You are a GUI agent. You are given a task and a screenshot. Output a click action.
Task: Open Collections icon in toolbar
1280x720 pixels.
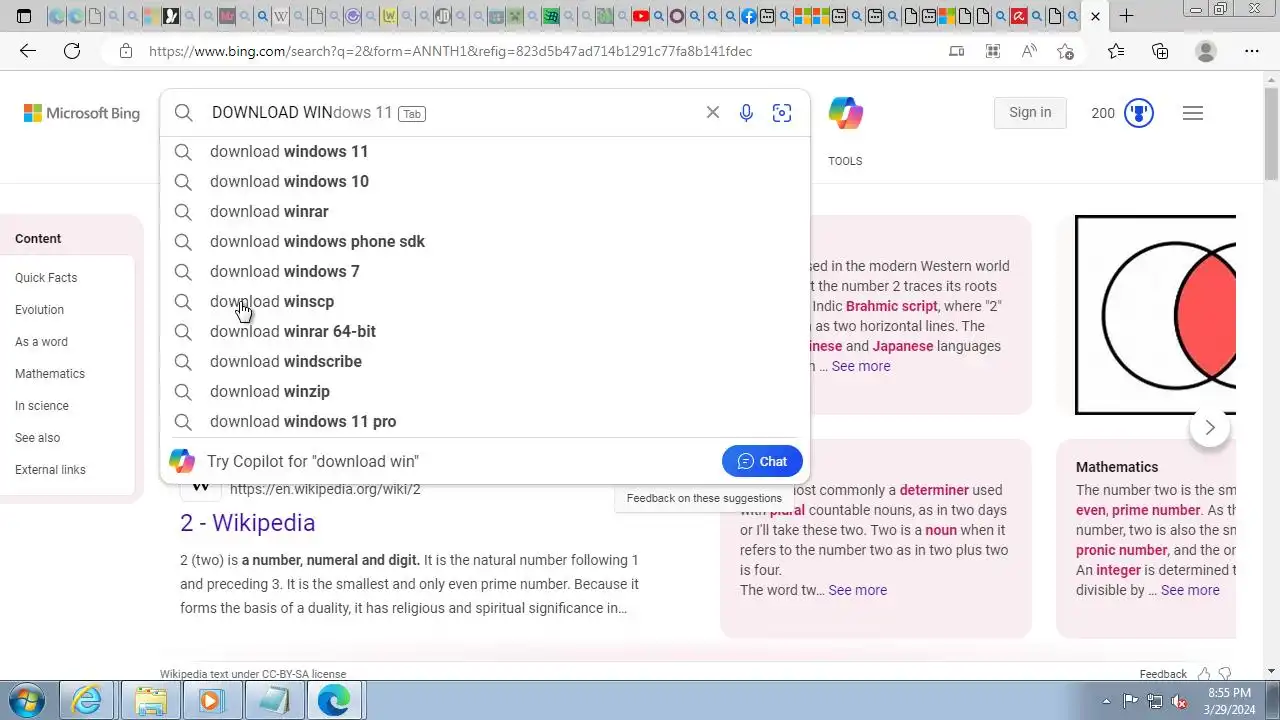(1160, 51)
